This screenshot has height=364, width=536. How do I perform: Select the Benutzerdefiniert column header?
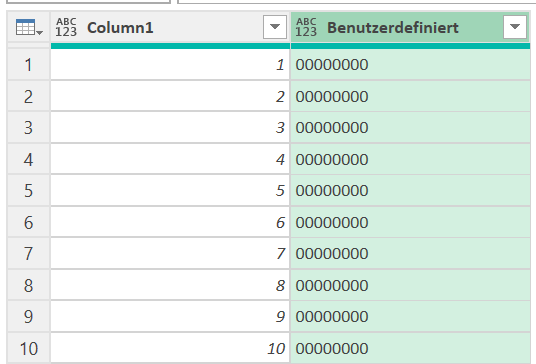pos(410,27)
